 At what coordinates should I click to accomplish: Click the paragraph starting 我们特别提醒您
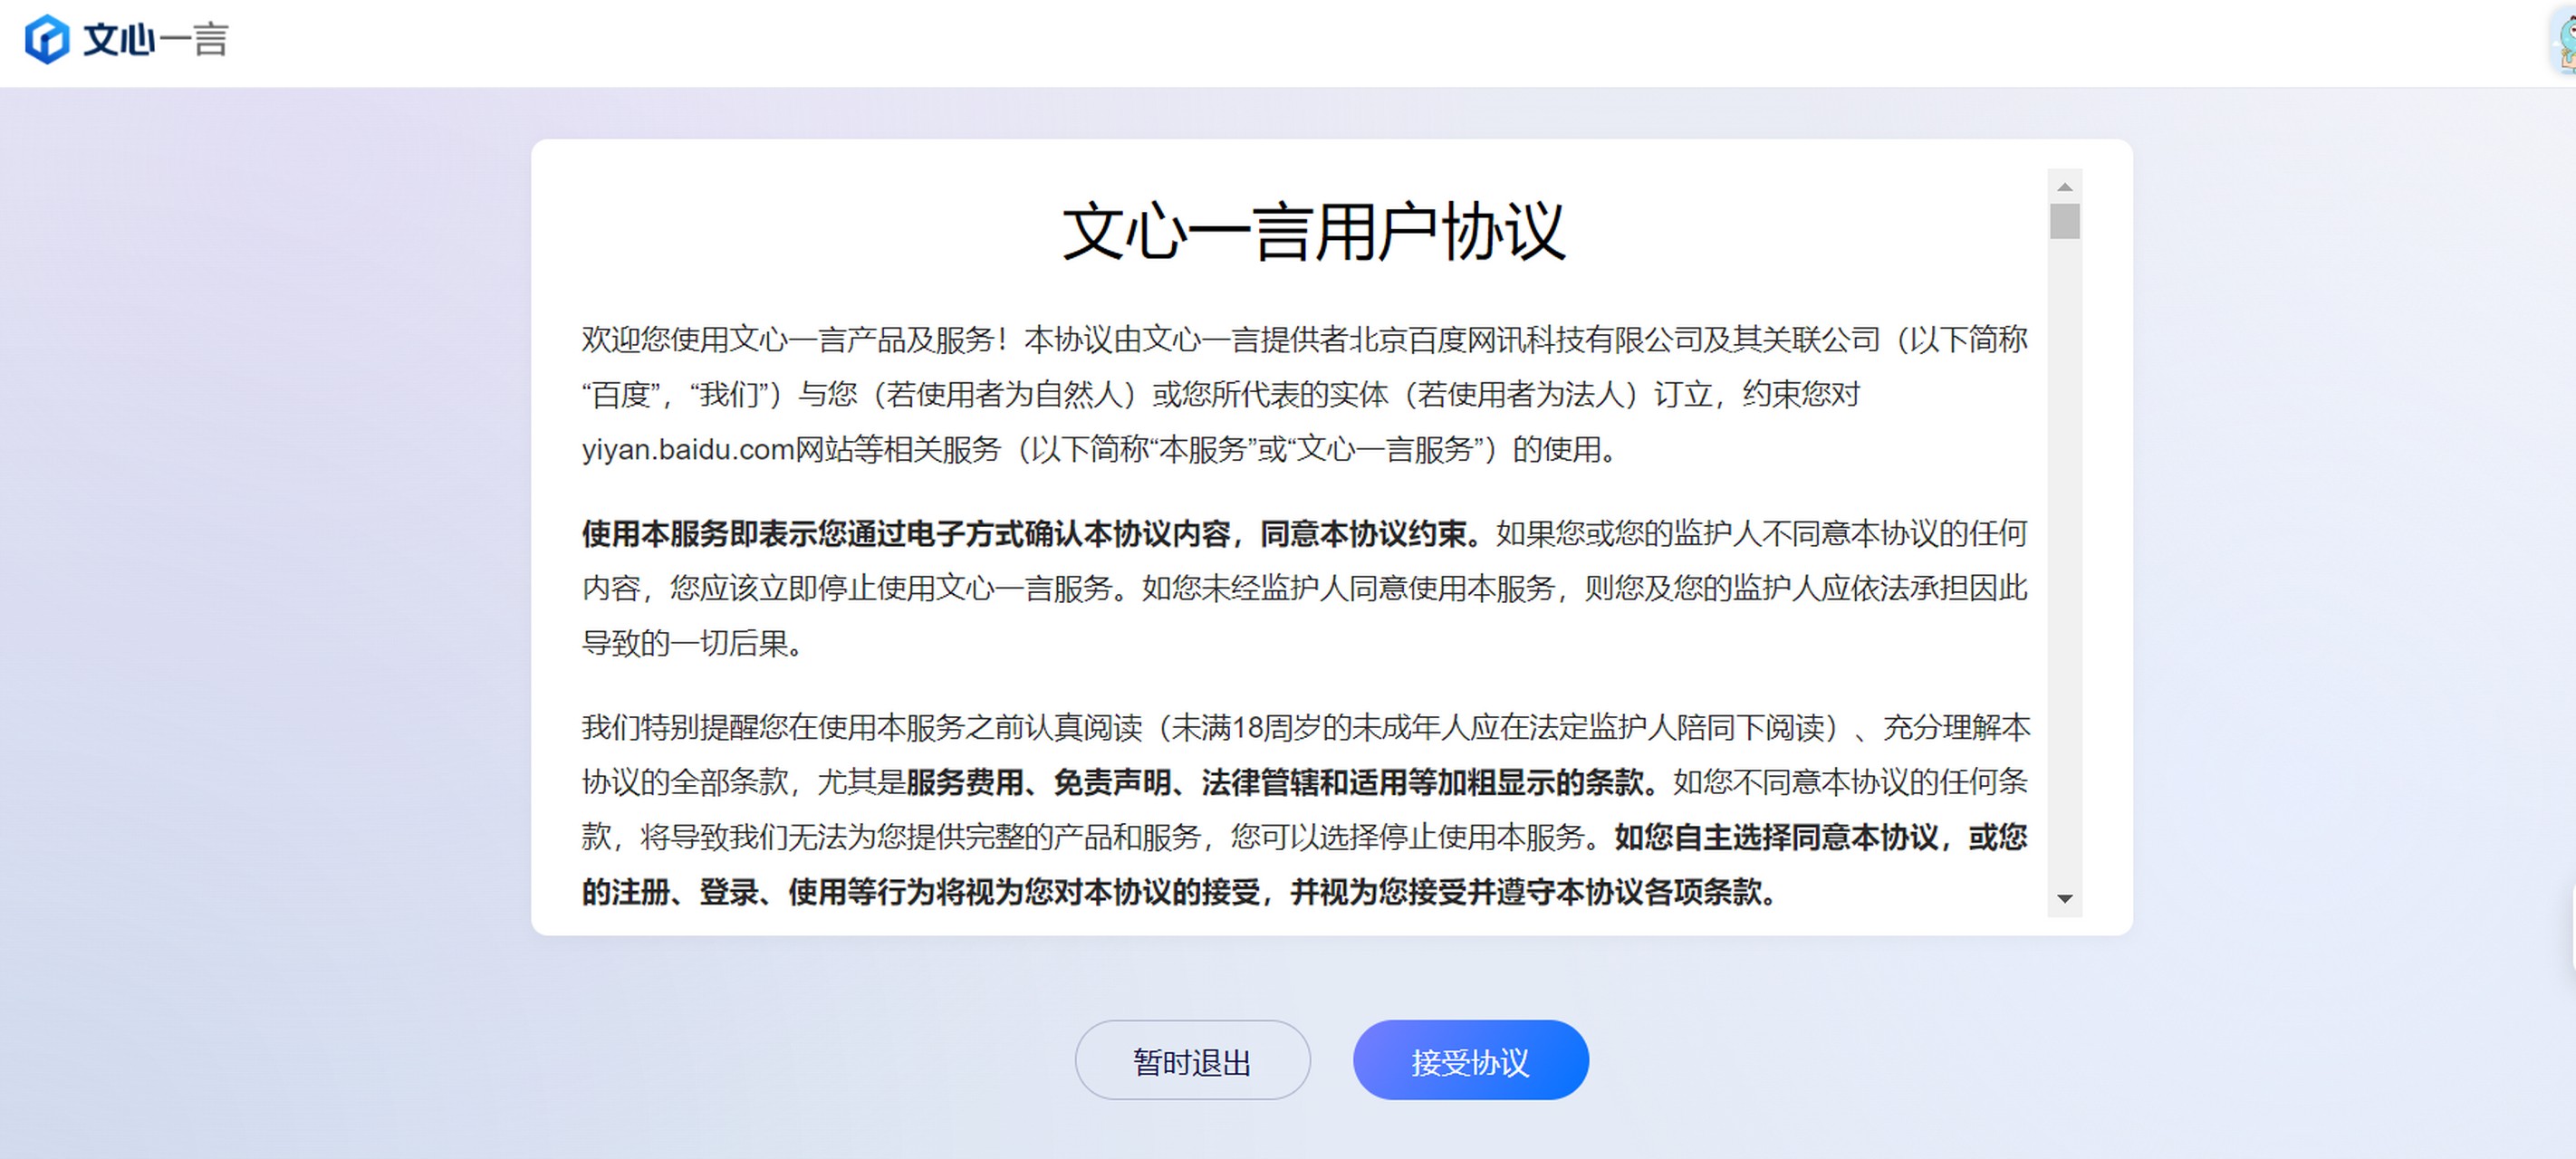pyautogui.click(x=1305, y=809)
